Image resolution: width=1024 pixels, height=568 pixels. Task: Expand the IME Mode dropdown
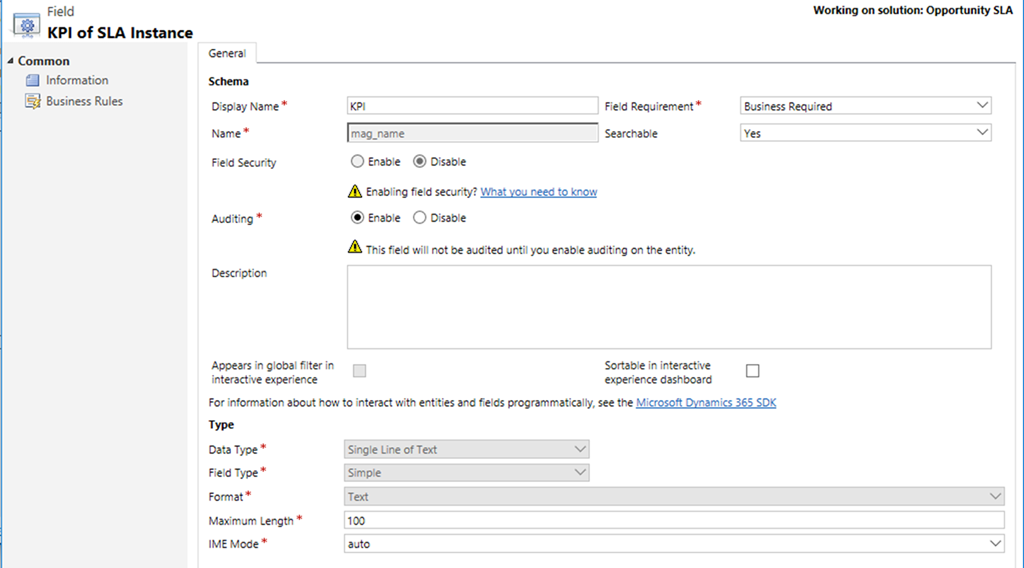tap(673, 543)
